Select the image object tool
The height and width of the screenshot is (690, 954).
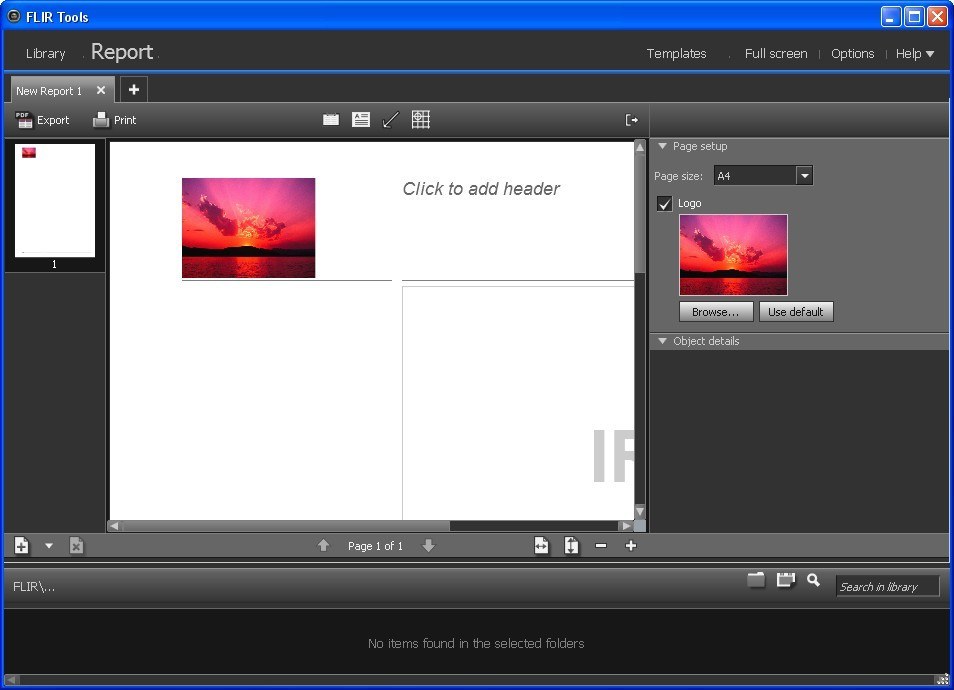click(x=331, y=119)
